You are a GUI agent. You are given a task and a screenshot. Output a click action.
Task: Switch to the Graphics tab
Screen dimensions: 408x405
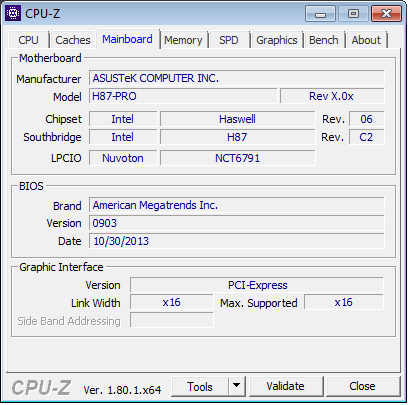coord(277,40)
